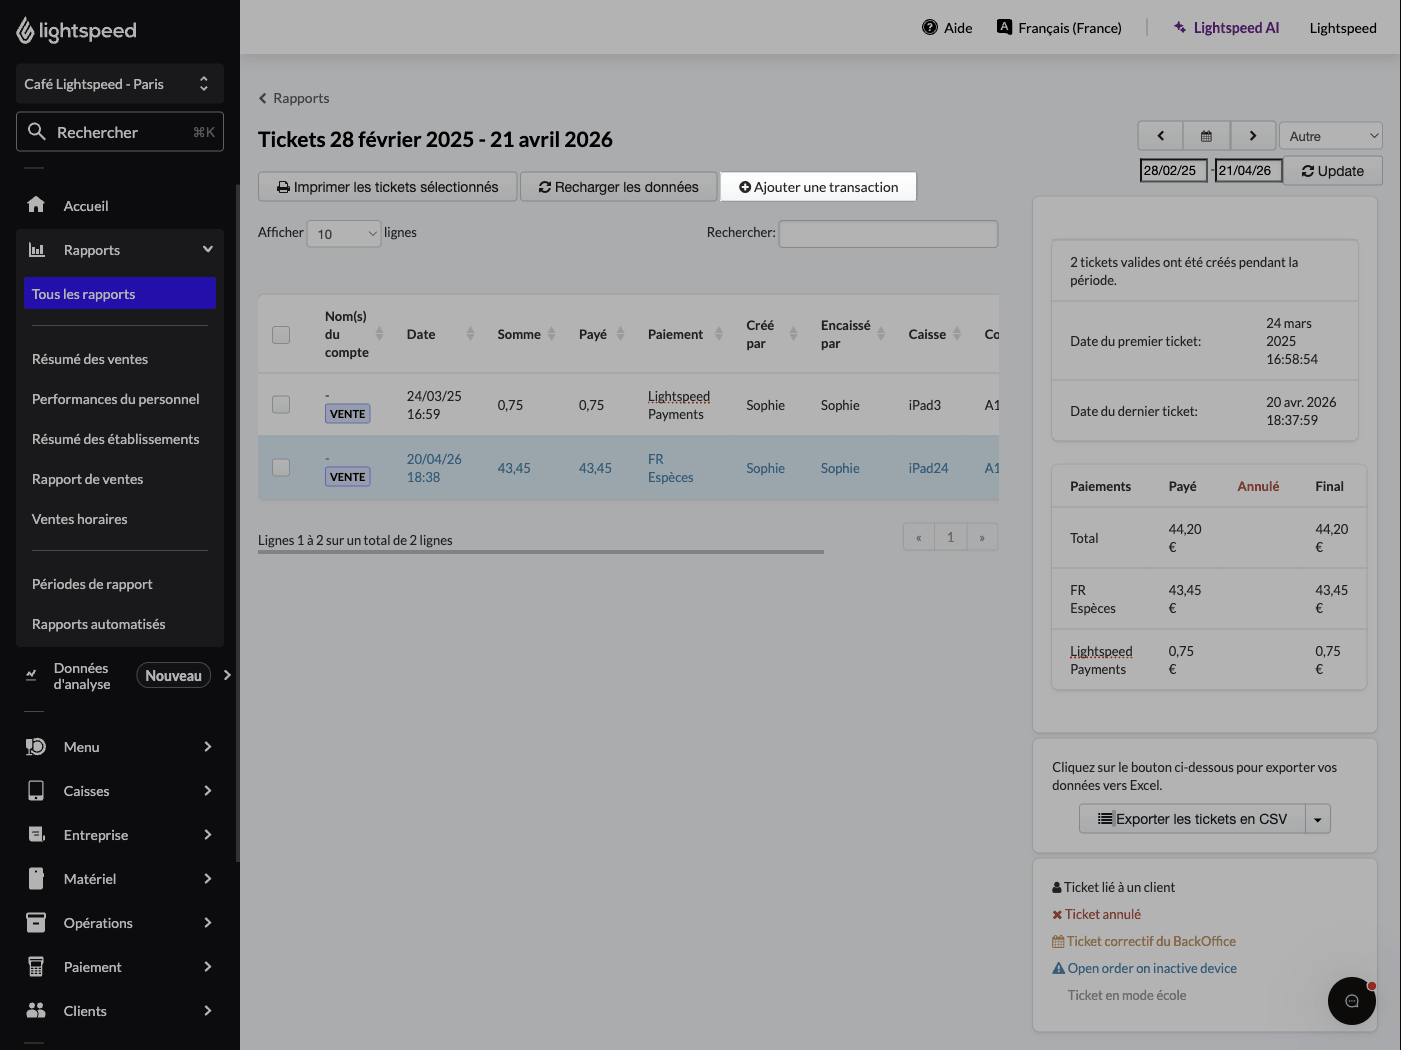
Task: Click the Données d'analyse icon
Action: [31, 676]
